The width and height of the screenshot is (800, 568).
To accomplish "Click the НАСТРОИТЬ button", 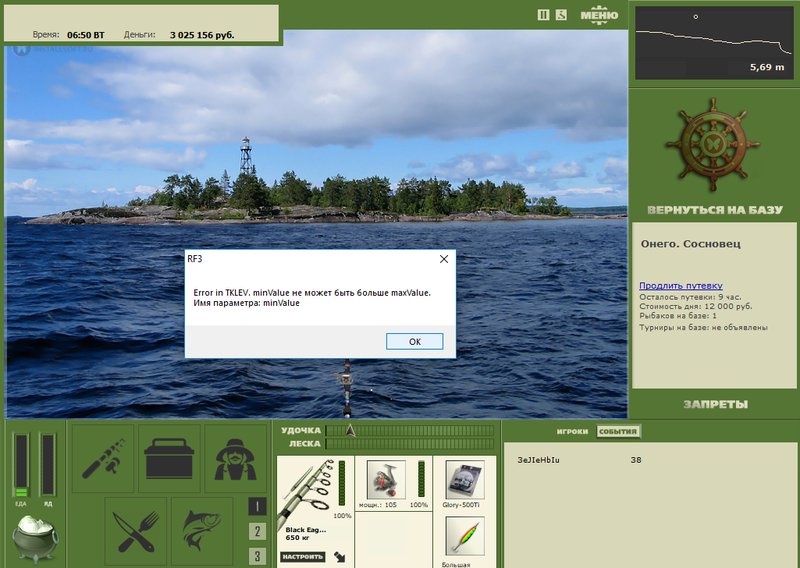I will (302, 557).
